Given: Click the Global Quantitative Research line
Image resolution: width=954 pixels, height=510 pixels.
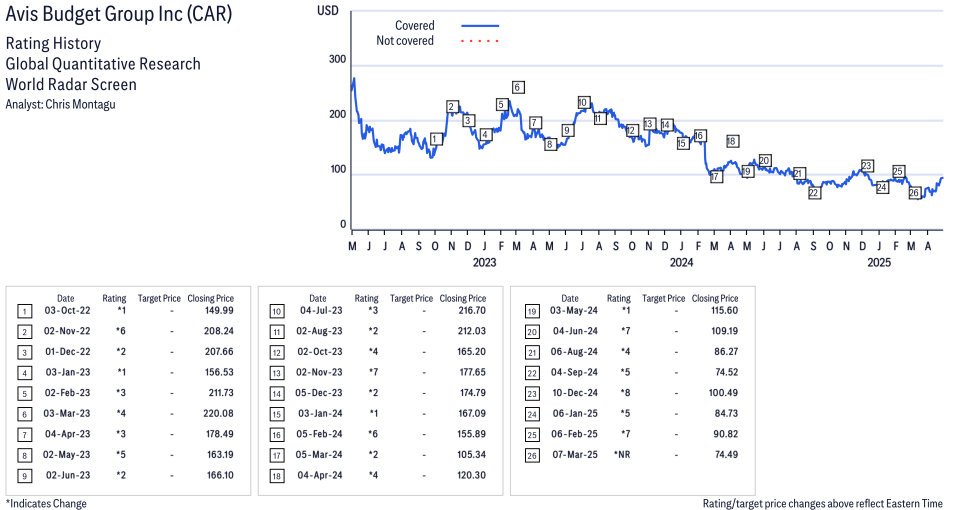Looking at the screenshot, I should click(x=103, y=64).
